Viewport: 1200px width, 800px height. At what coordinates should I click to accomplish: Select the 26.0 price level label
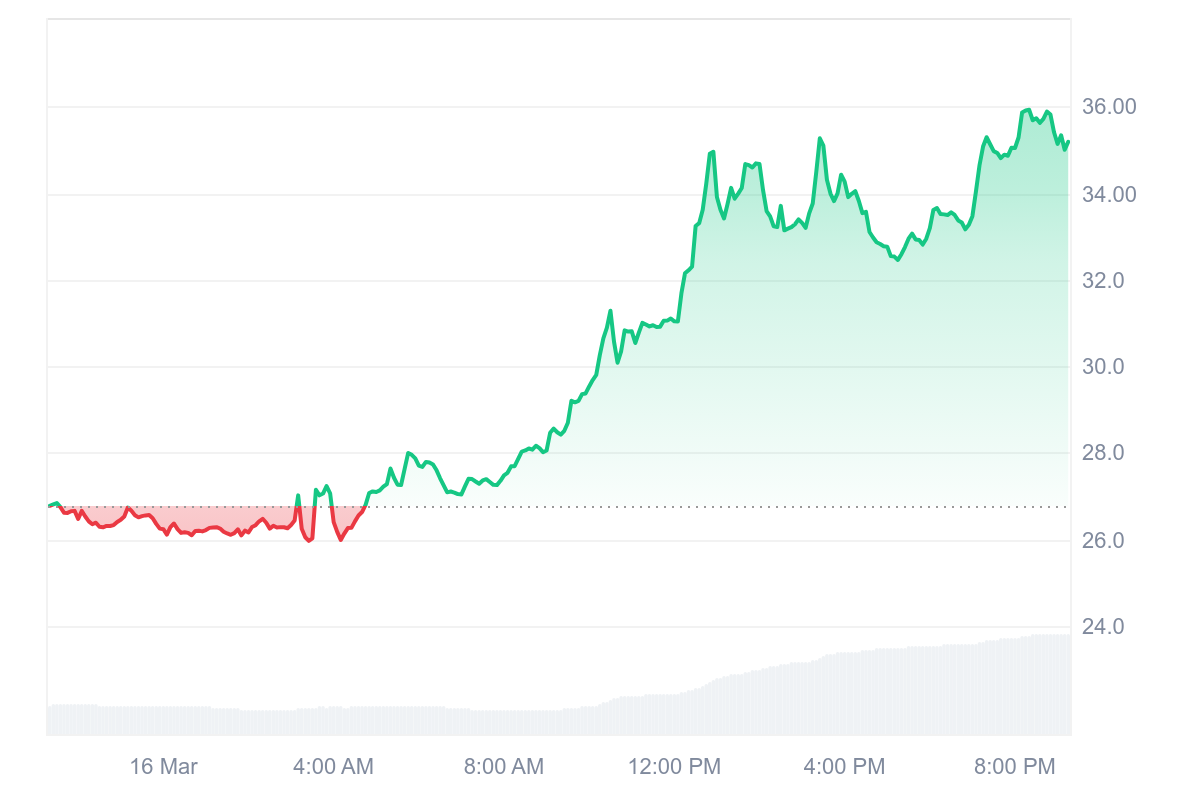point(1105,541)
